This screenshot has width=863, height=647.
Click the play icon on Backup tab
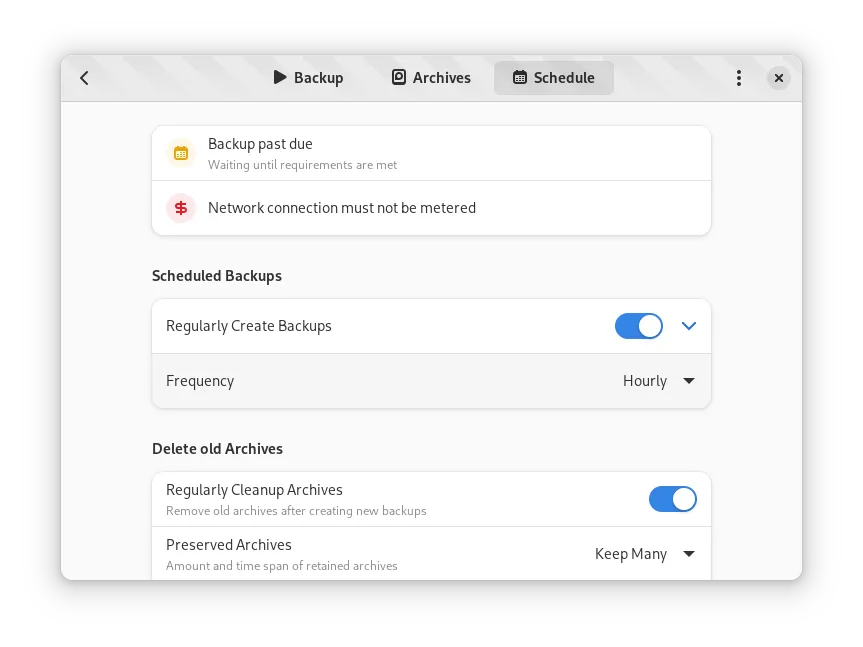(x=280, y=77)
